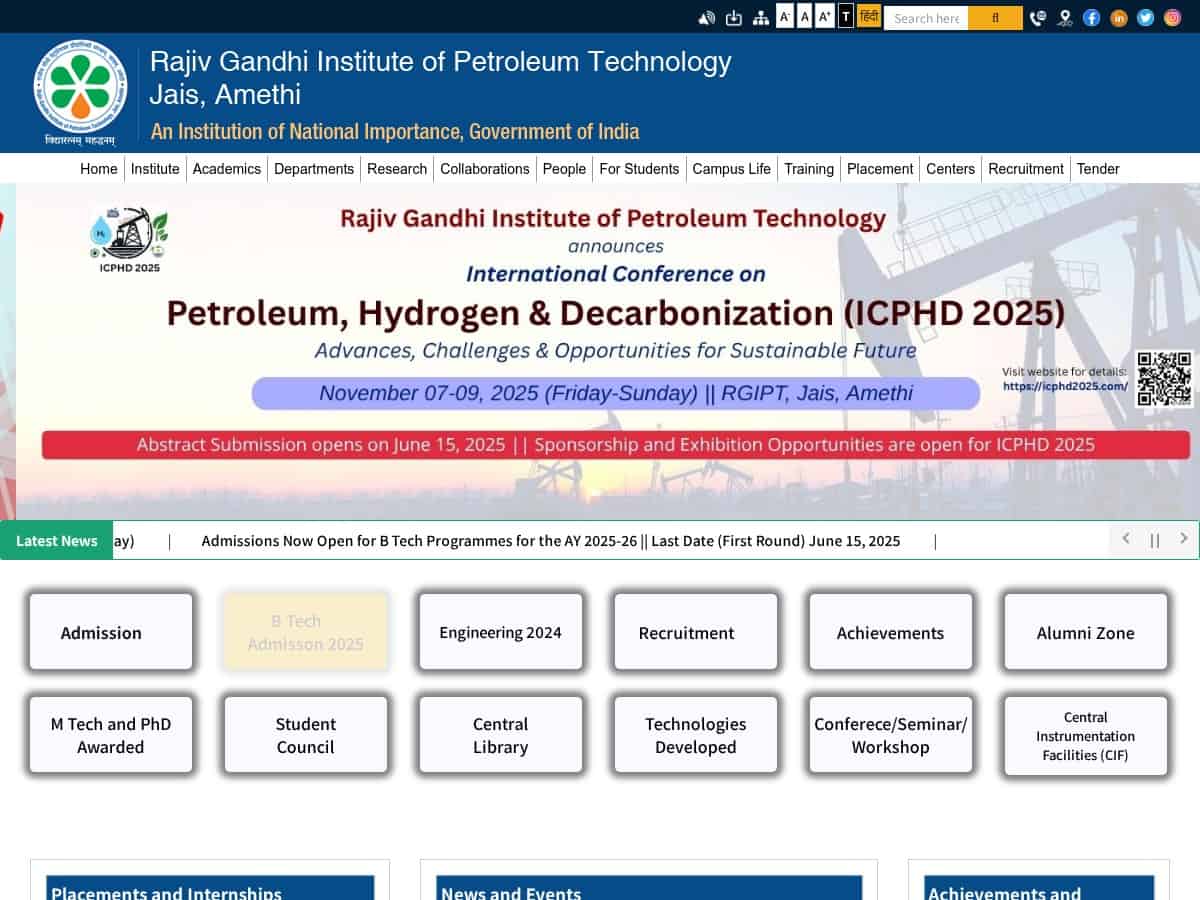This screenshot has width=1200, height=900.
Task: Open the B Tech Admisson 2025 tile
Action: pyautogui.click(x=306, y=632)
